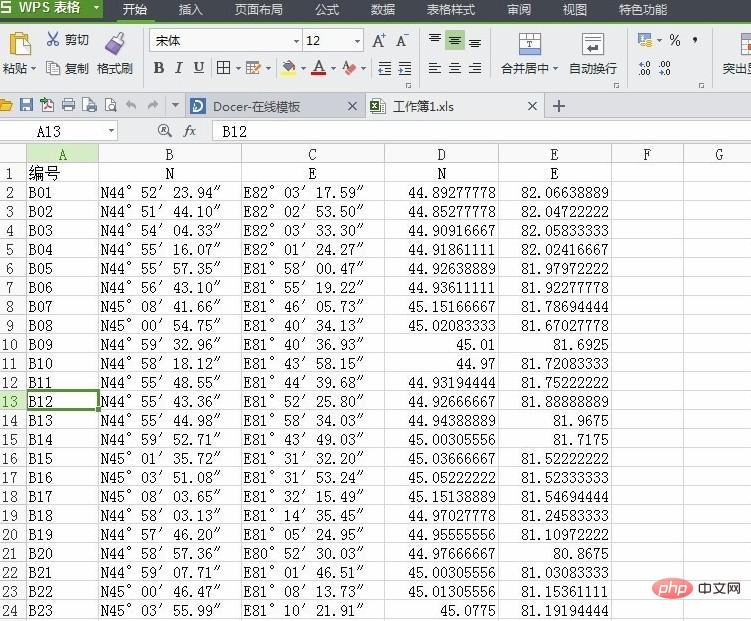Align text right
751x621 pixels.
pyautogui.click(x=475, y=68)
